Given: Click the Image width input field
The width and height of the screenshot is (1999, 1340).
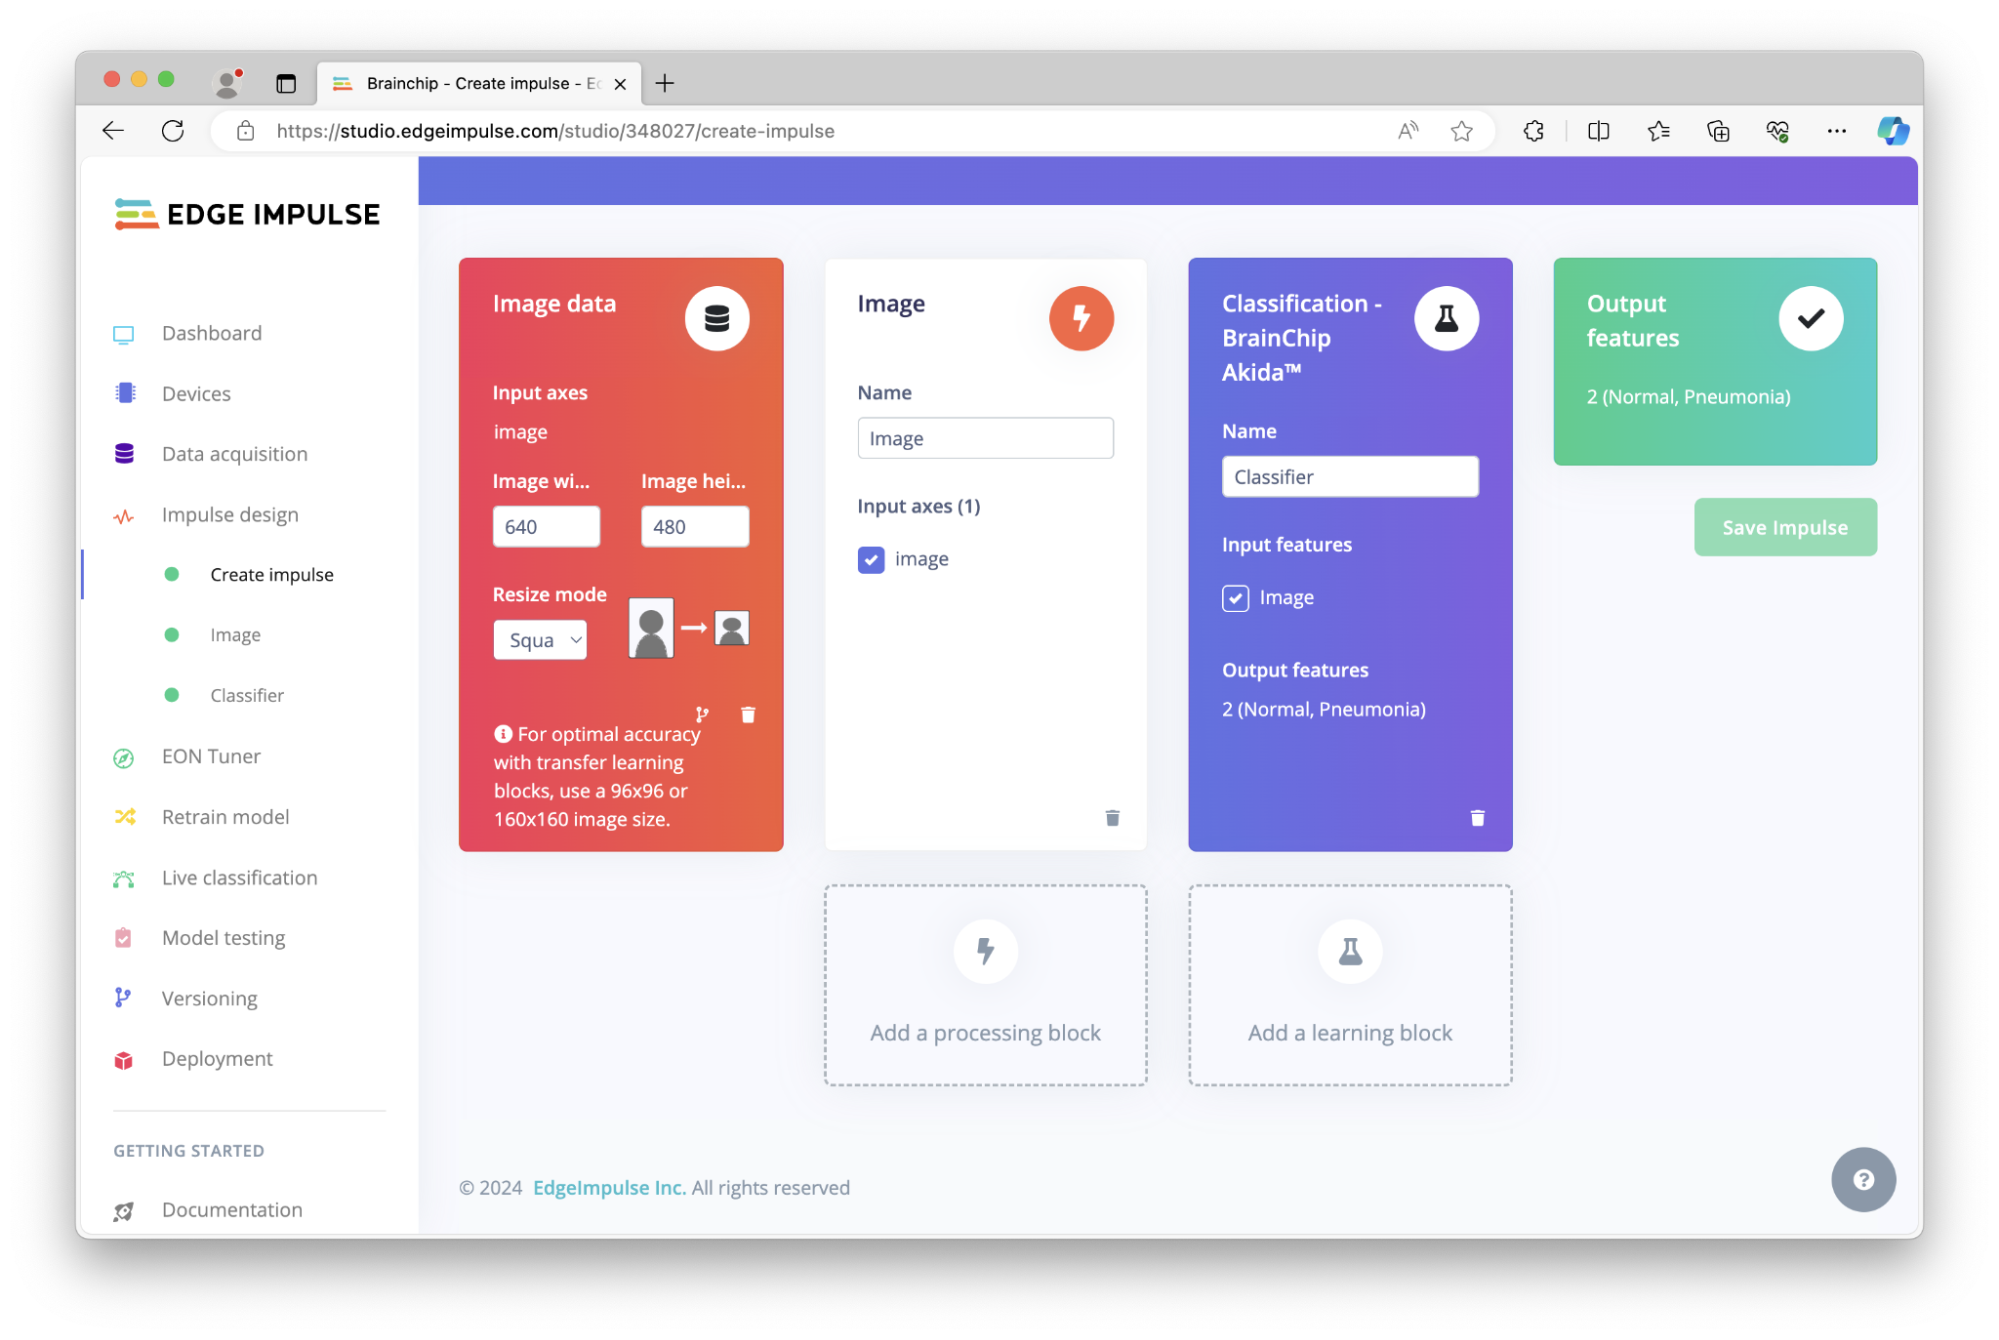Looking at the screenshot, I should pyautogui.click(x=546, y=527).
